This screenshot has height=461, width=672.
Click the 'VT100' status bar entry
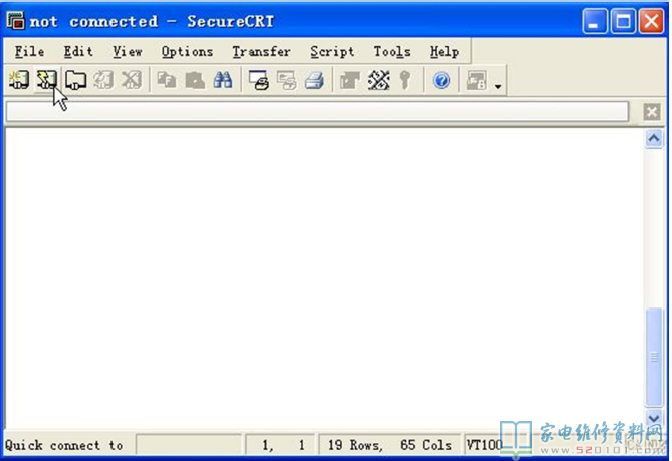pos(484,445)
